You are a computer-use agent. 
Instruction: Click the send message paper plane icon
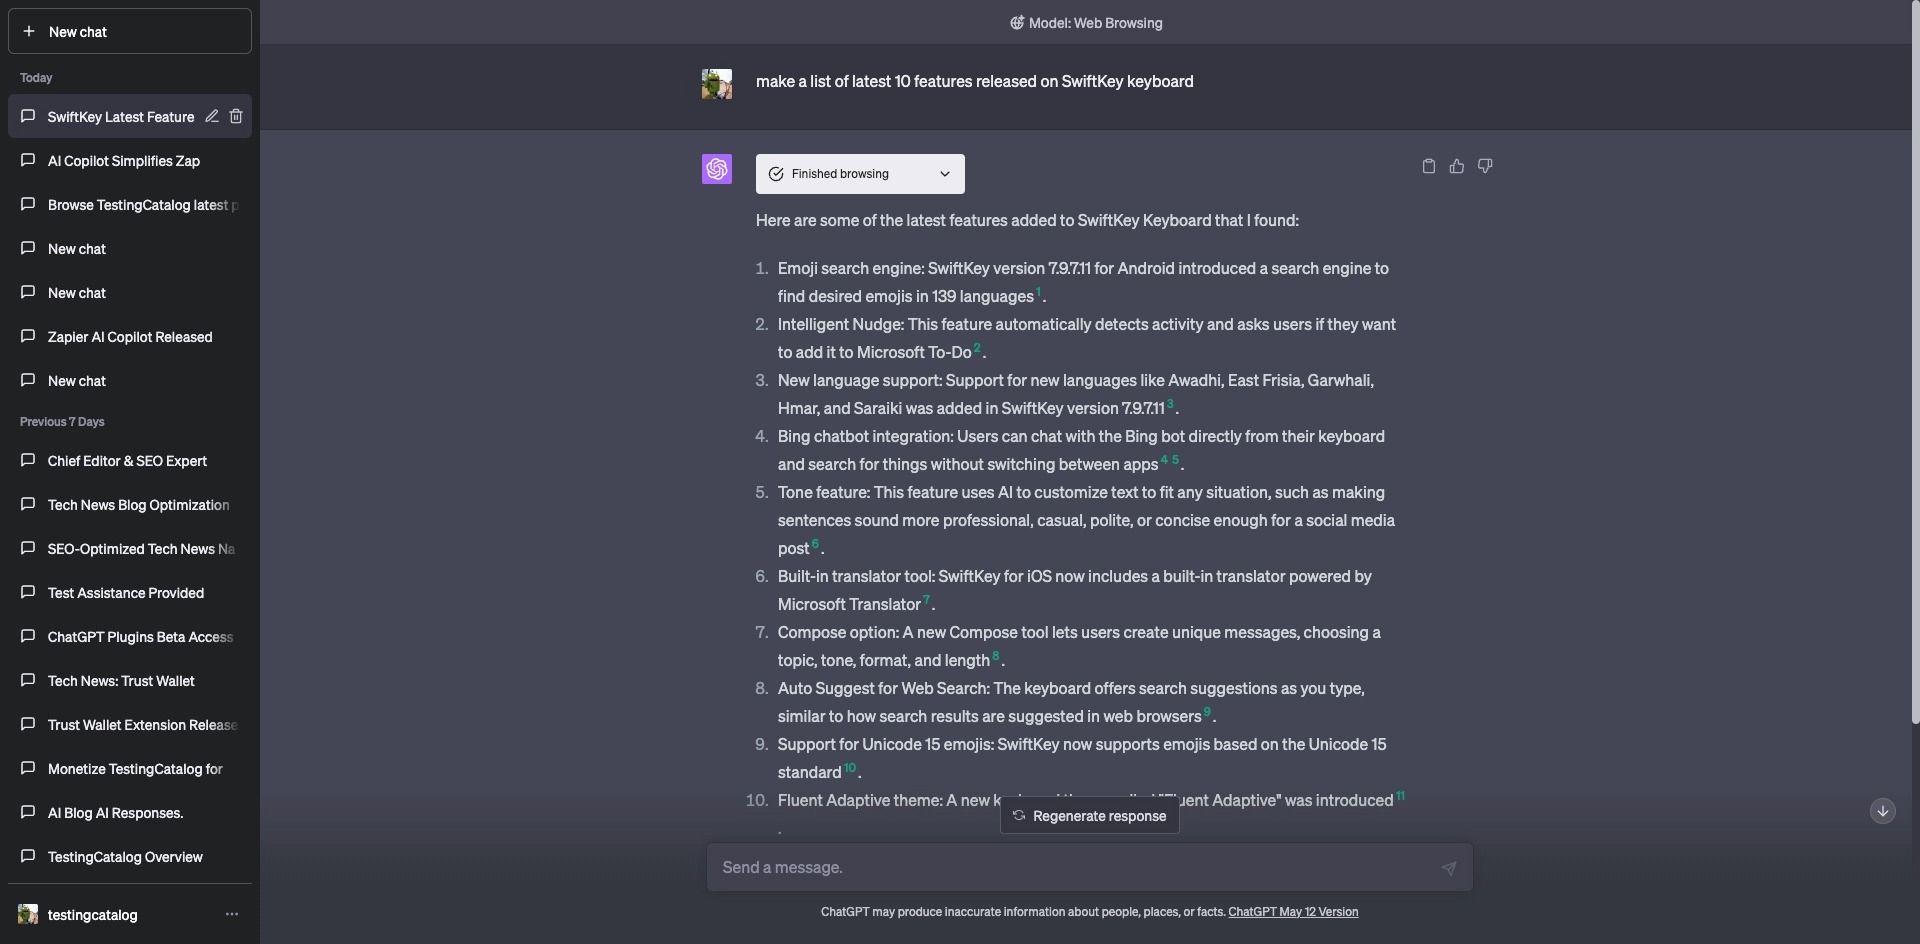pos(1448,868)
